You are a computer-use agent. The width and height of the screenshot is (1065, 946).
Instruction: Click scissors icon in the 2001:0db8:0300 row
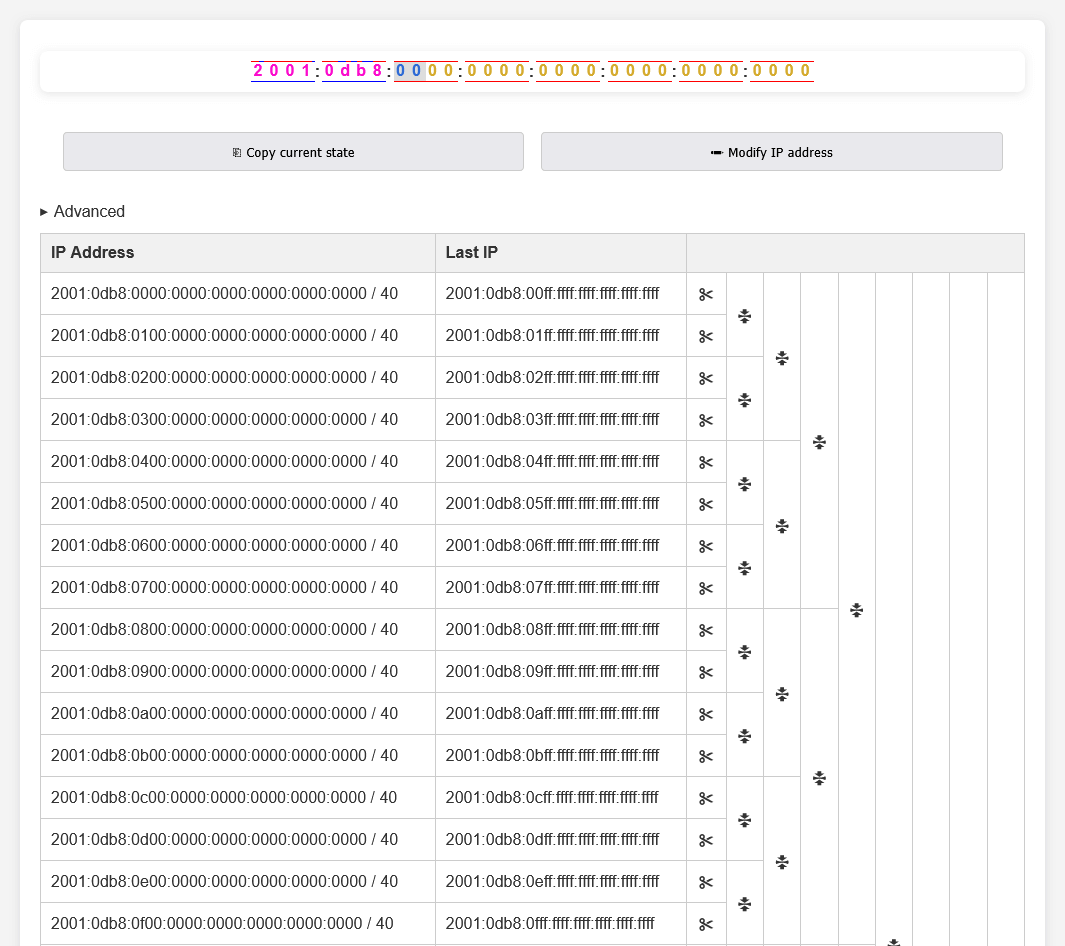706,420
